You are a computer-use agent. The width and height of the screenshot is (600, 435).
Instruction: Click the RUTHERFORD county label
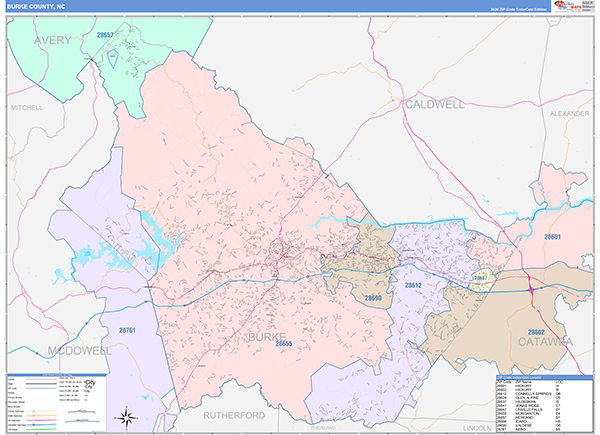(x=234, y=415)
